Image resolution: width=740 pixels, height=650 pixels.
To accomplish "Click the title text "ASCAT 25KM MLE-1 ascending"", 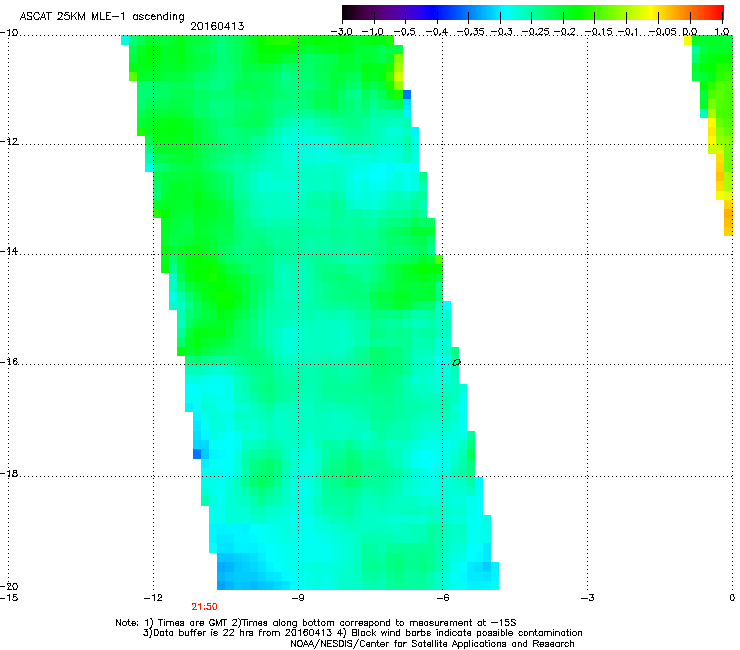I will (102, 16).
